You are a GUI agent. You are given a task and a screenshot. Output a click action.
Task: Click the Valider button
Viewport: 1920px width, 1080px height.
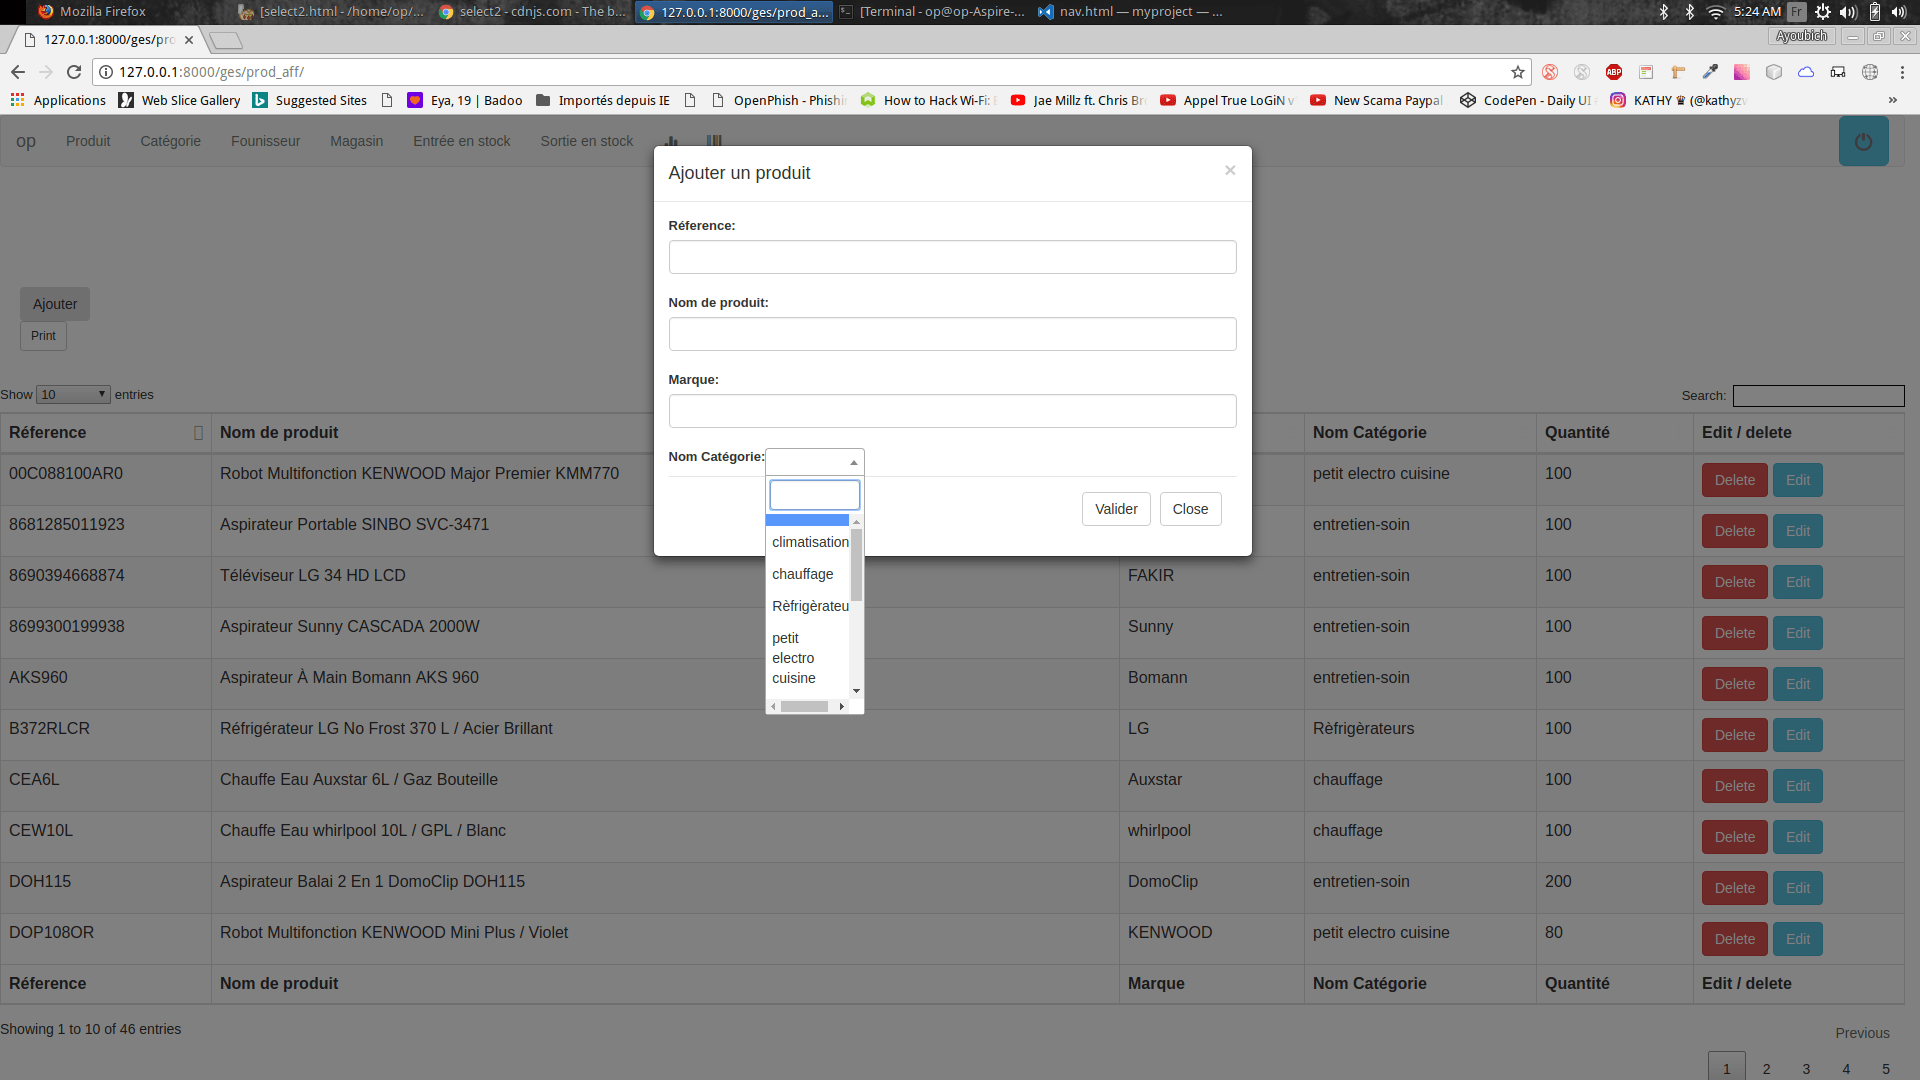(x=1115, y=509)
